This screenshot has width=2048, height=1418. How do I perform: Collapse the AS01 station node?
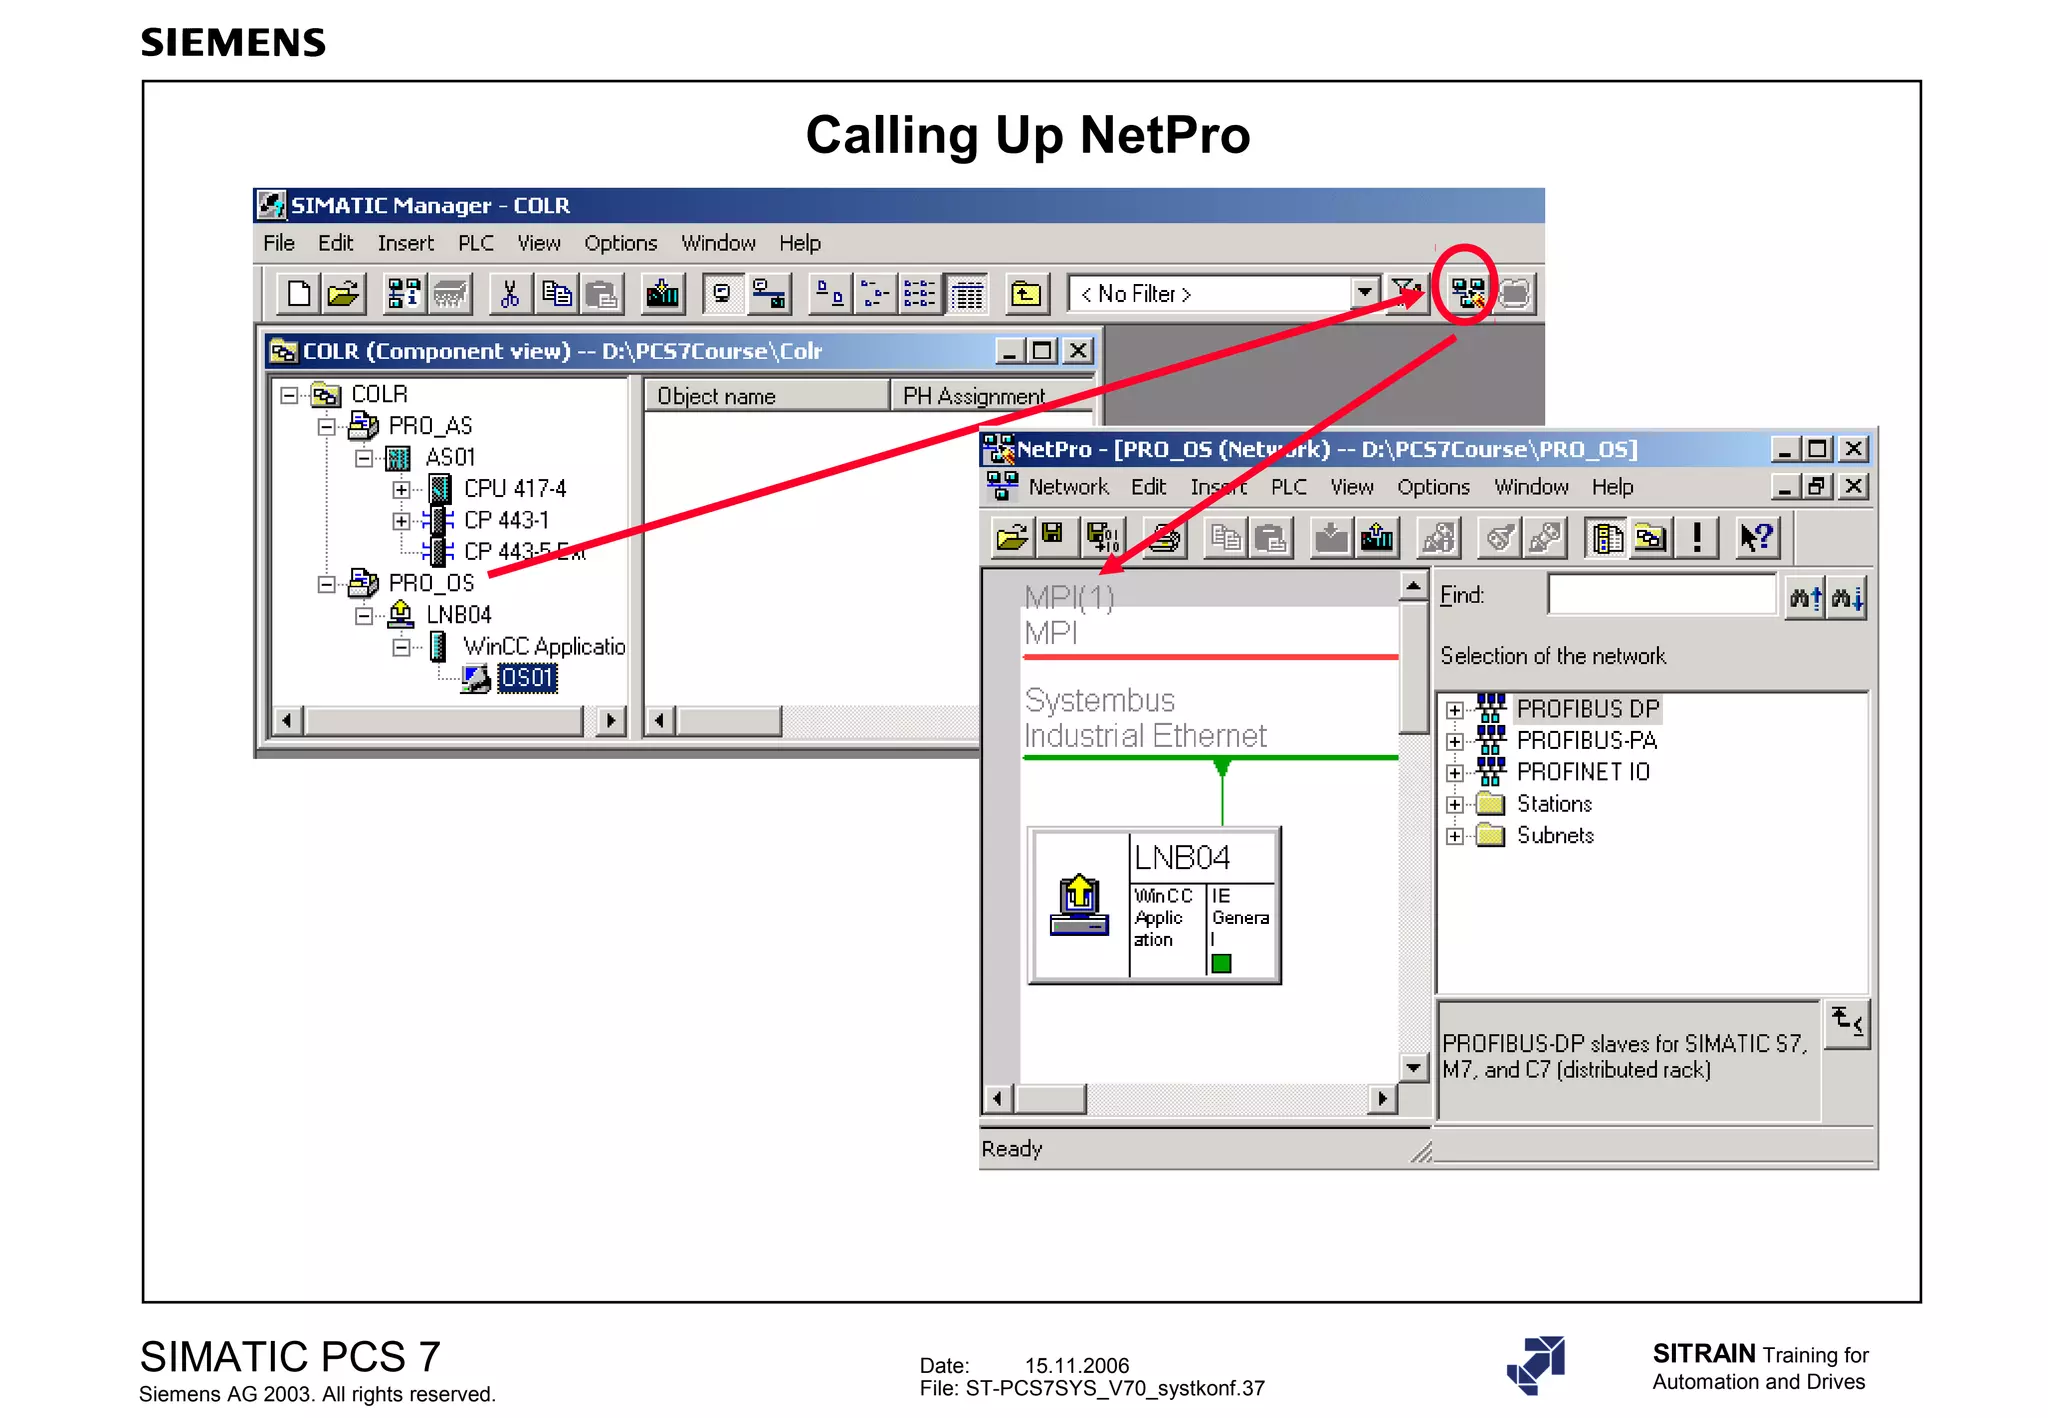364,458
